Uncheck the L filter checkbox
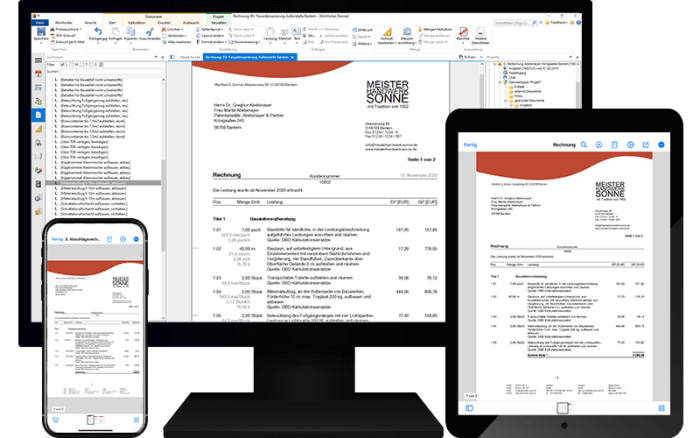Screen dimensions: 700x438 62,65
